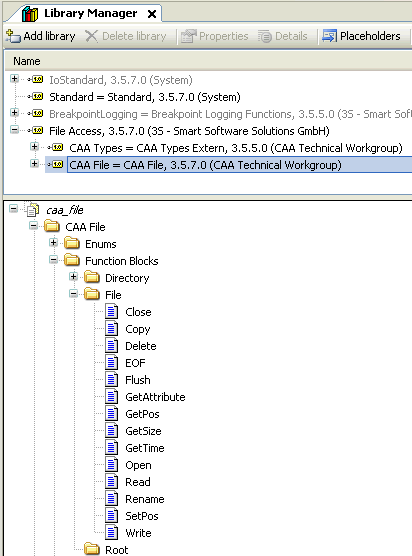
Task: Click the Details toolbar button
Action: pos(283,36)
